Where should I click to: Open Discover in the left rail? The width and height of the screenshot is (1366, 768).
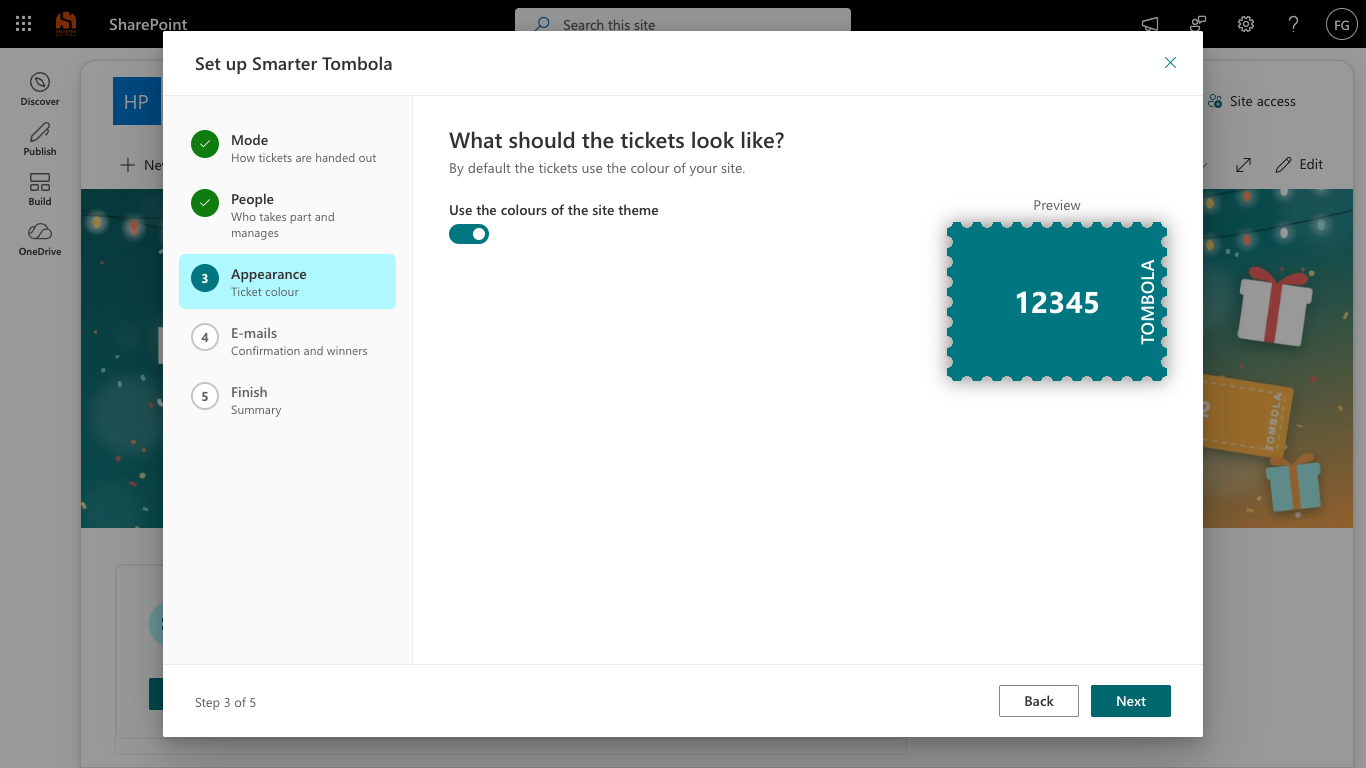pyautogui.click(x=40, y=89)
